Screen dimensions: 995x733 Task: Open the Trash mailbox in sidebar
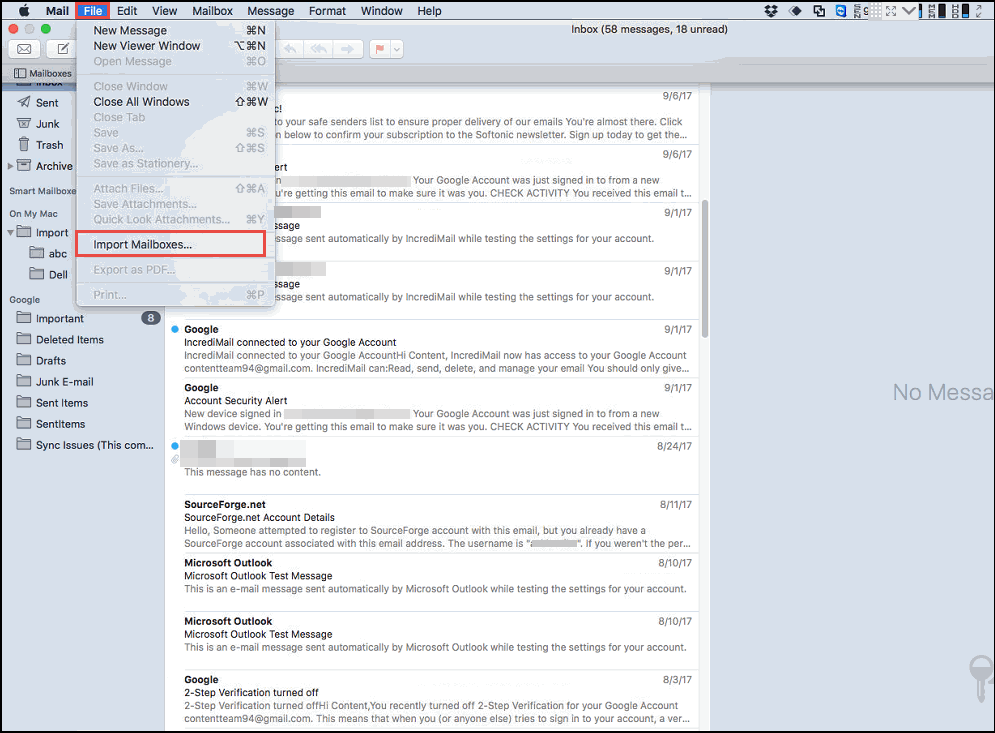pos(49,145)
